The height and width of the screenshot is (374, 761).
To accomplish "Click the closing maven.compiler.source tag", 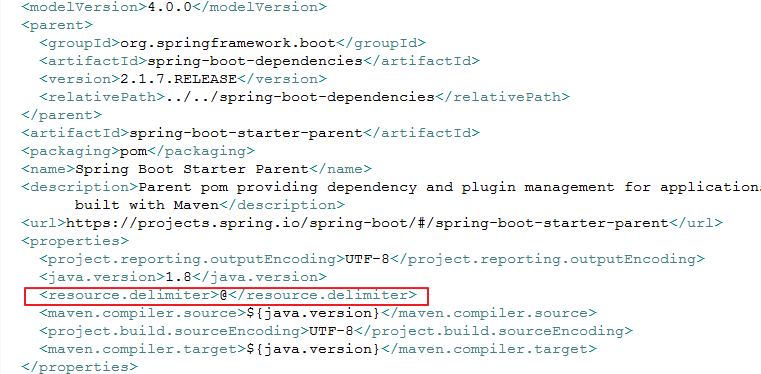I will 489,313.
